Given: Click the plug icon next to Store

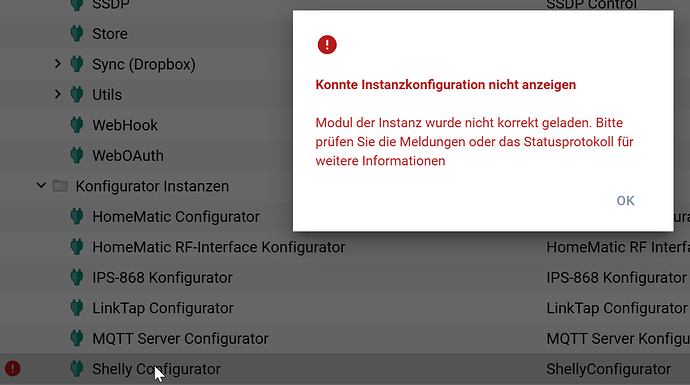Looking at the screenshot, I should coord(77,33).
